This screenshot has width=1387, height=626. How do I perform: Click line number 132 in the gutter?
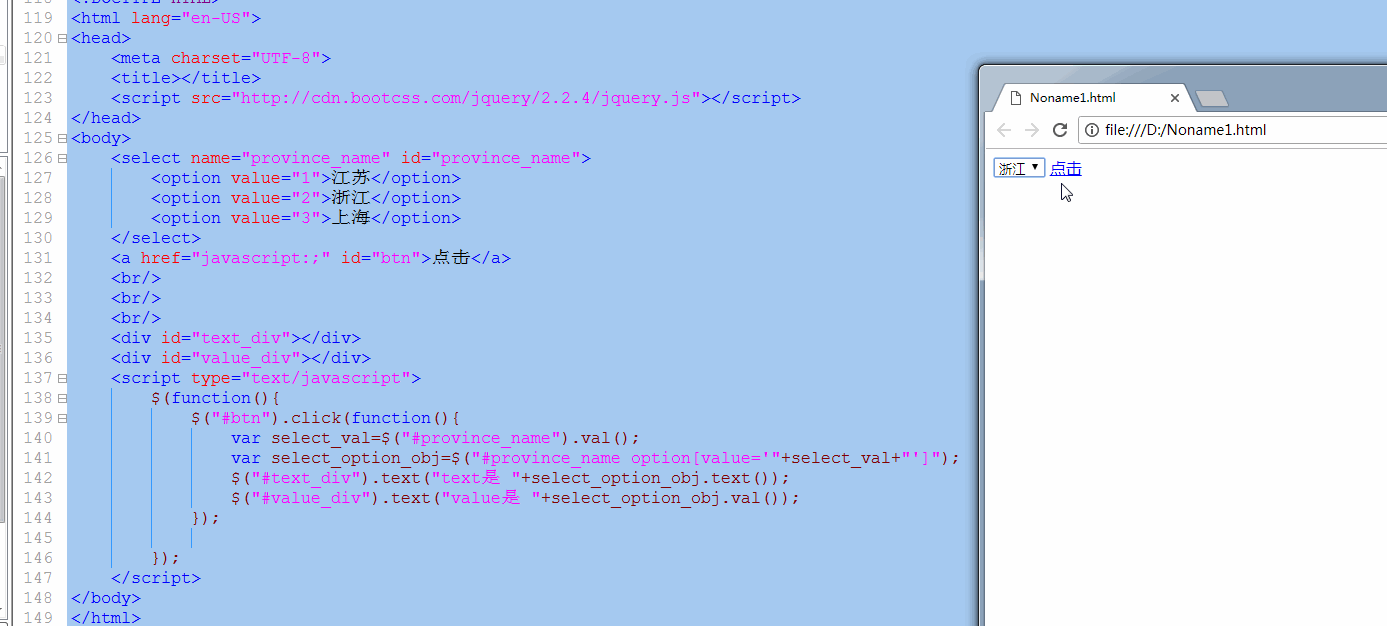[x=36, y=278]
